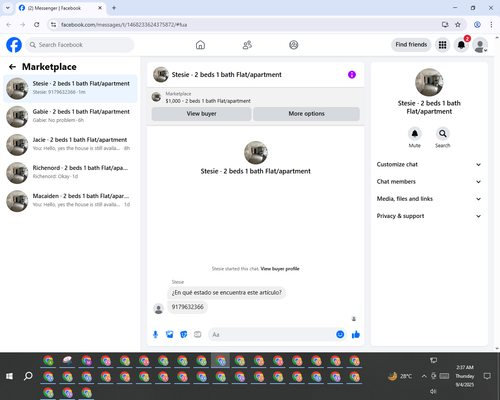Click the Find friends button
The height and width of the screenshot is (400, 500).
click(411, 45)
